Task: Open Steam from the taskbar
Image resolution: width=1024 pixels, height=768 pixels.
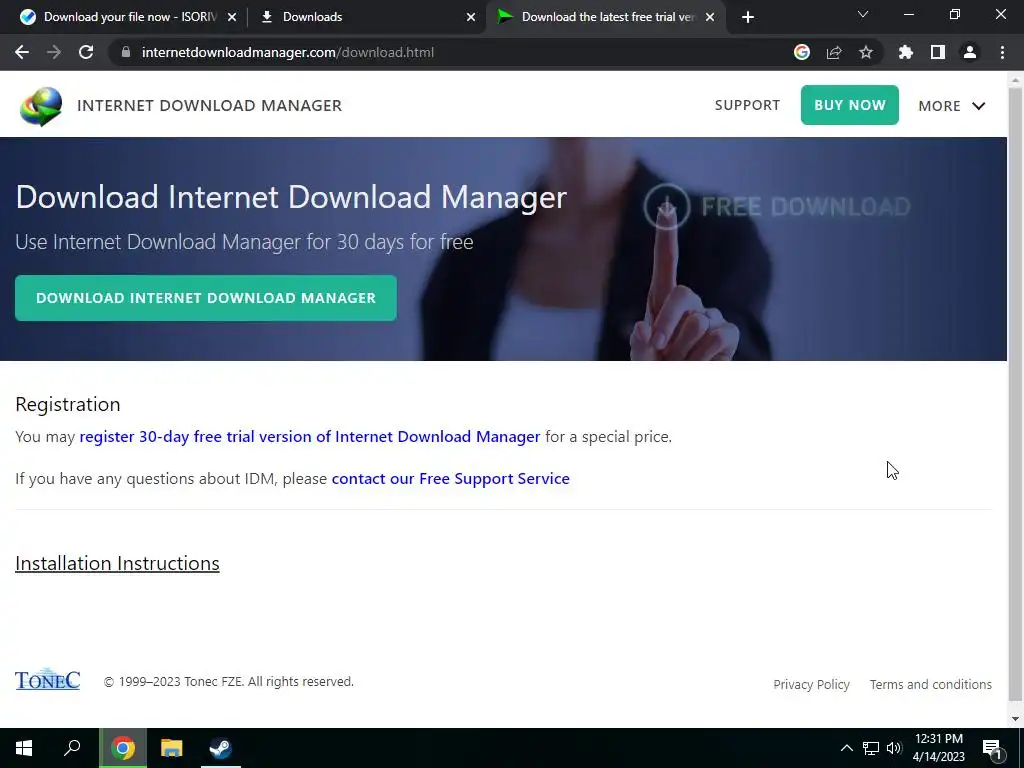Action: click(x=220, y=748)
